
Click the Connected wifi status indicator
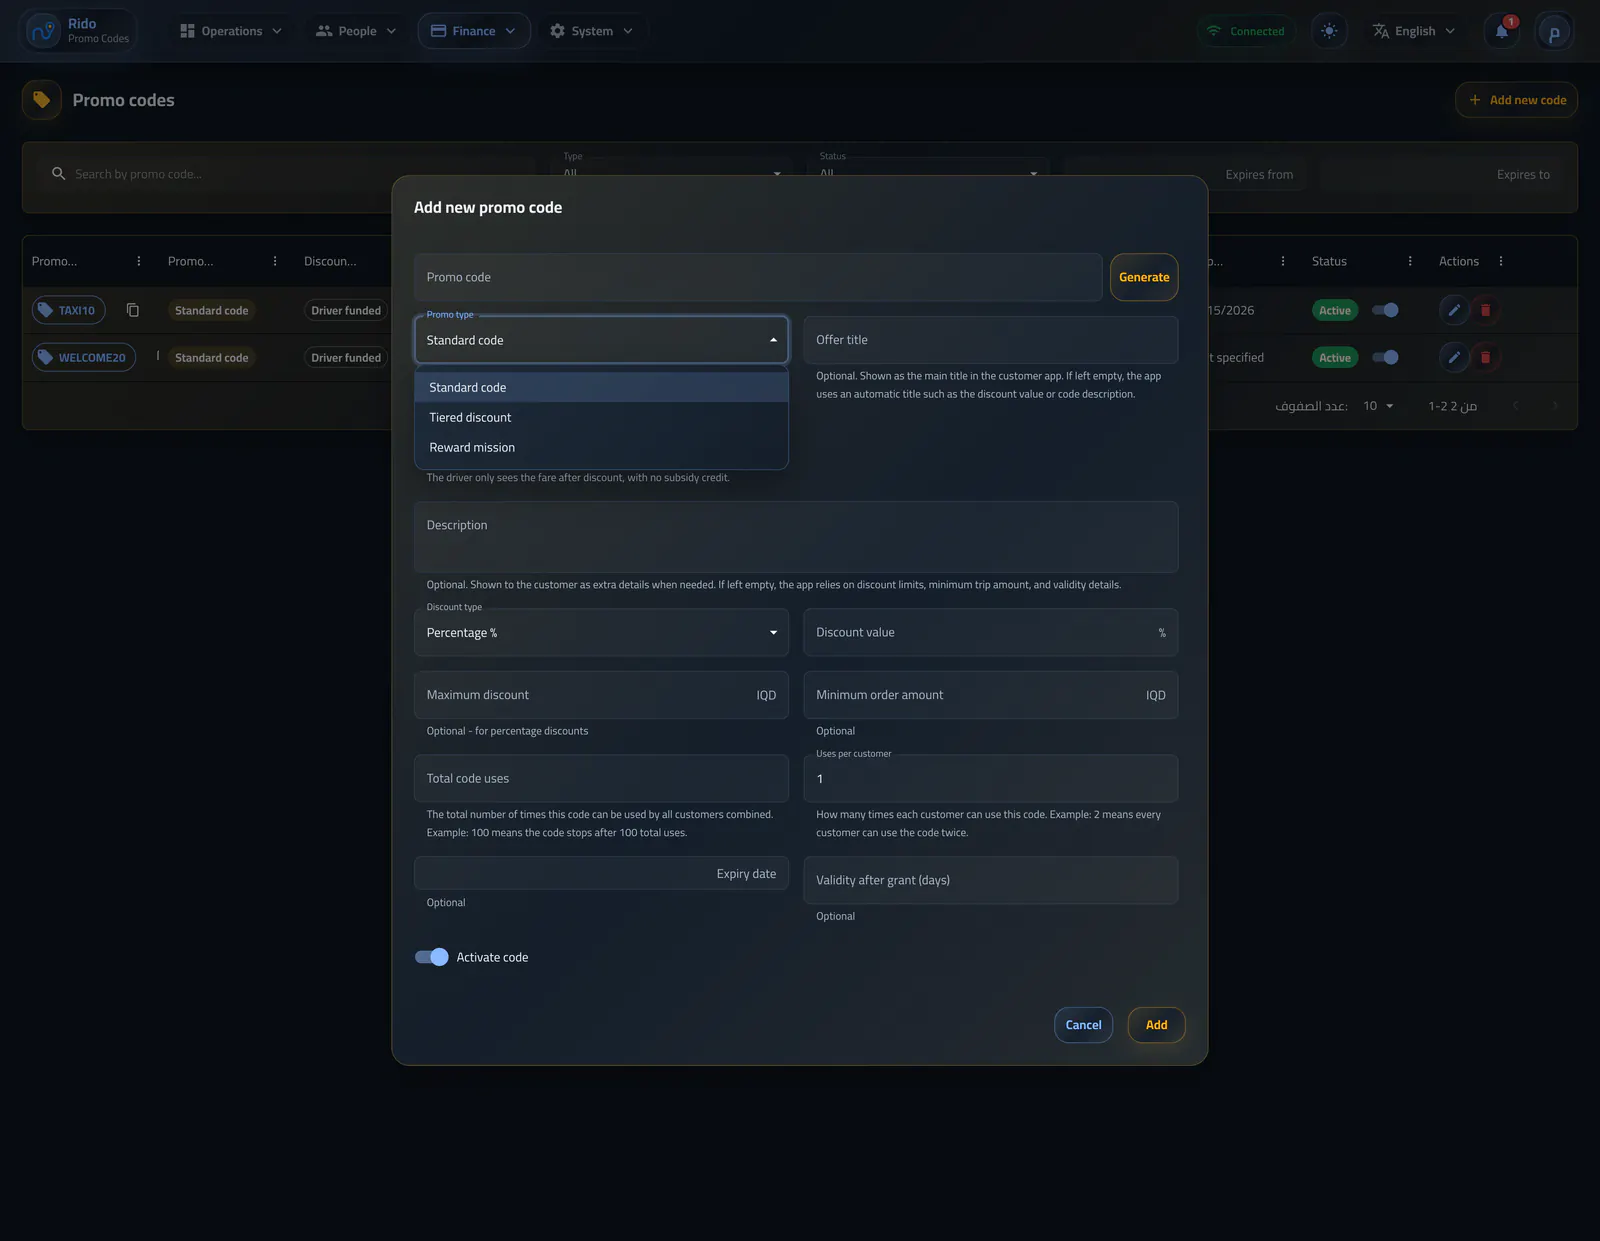[1246, 31]
